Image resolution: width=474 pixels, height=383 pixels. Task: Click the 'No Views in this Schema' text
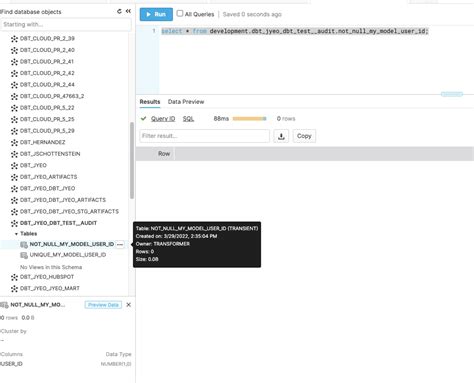click(51, 267)
